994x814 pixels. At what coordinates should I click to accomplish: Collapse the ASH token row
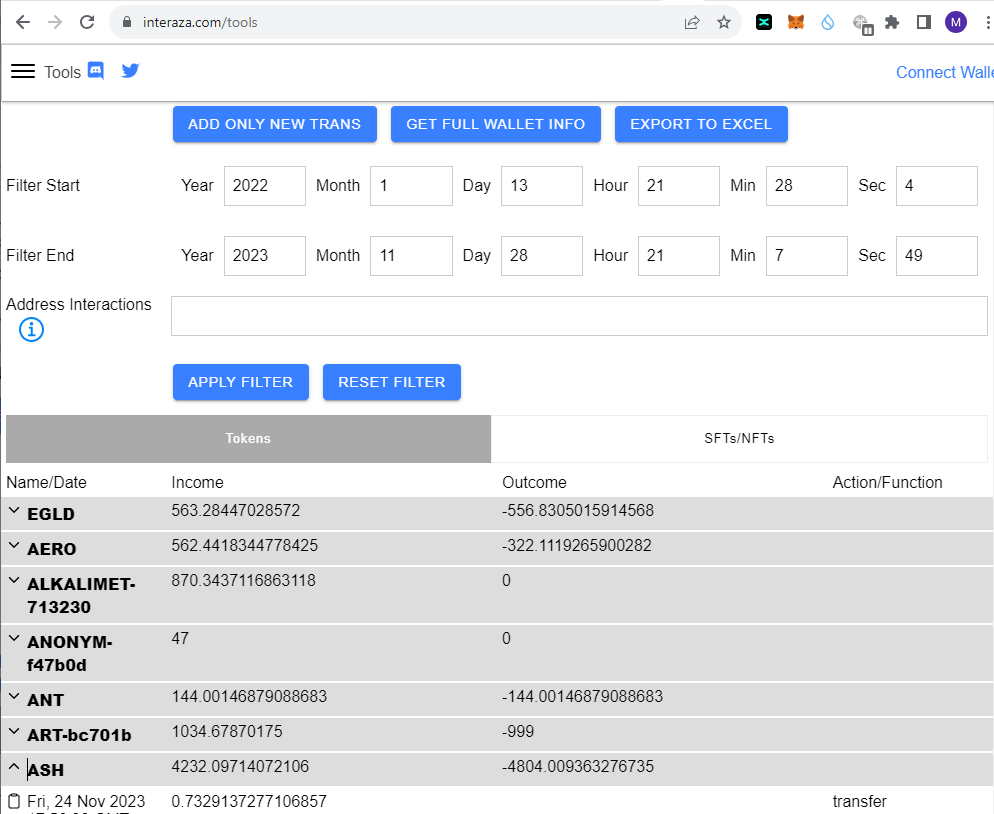[x=13, y=765]
